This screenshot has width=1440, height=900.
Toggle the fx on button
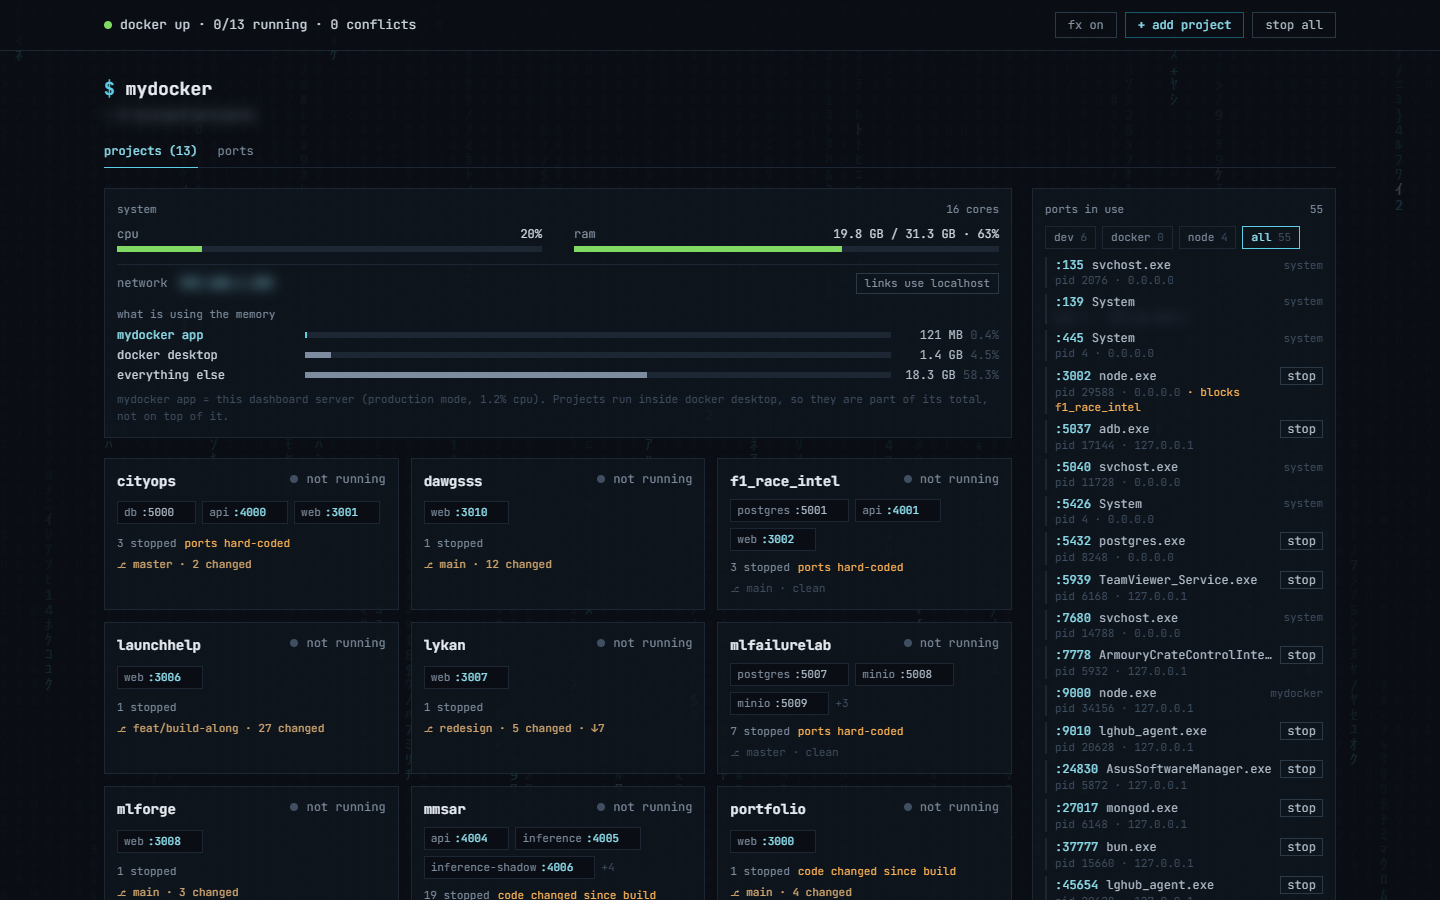tap(1085, 25)
